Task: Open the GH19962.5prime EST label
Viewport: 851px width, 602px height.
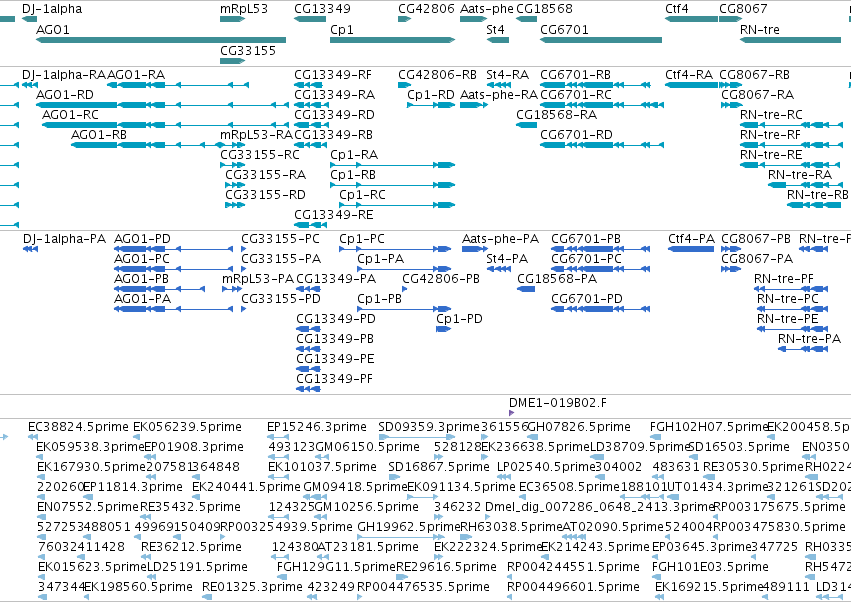Action: [409, 527]
